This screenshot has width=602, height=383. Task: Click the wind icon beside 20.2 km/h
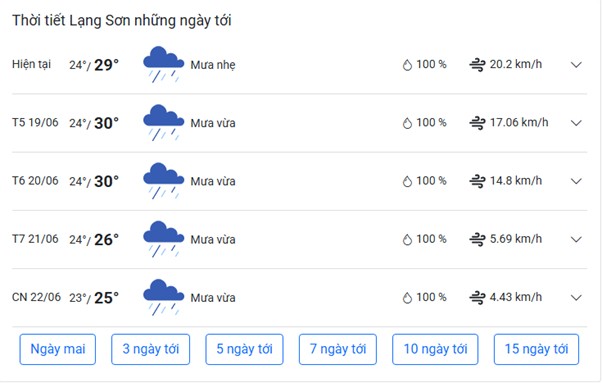(x=477, y=64)
